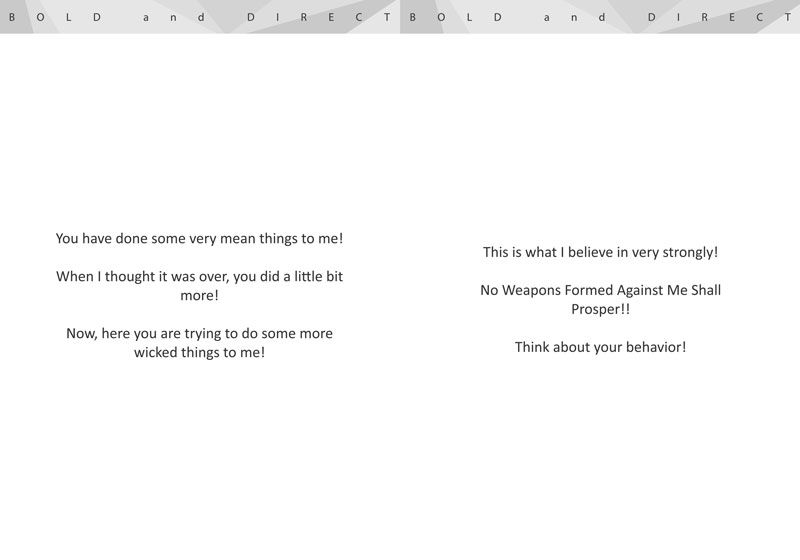Select the paragraph starting 'When I thought it was over'
The width and height of the screenshot is (800, 560).
coord(199,286)
